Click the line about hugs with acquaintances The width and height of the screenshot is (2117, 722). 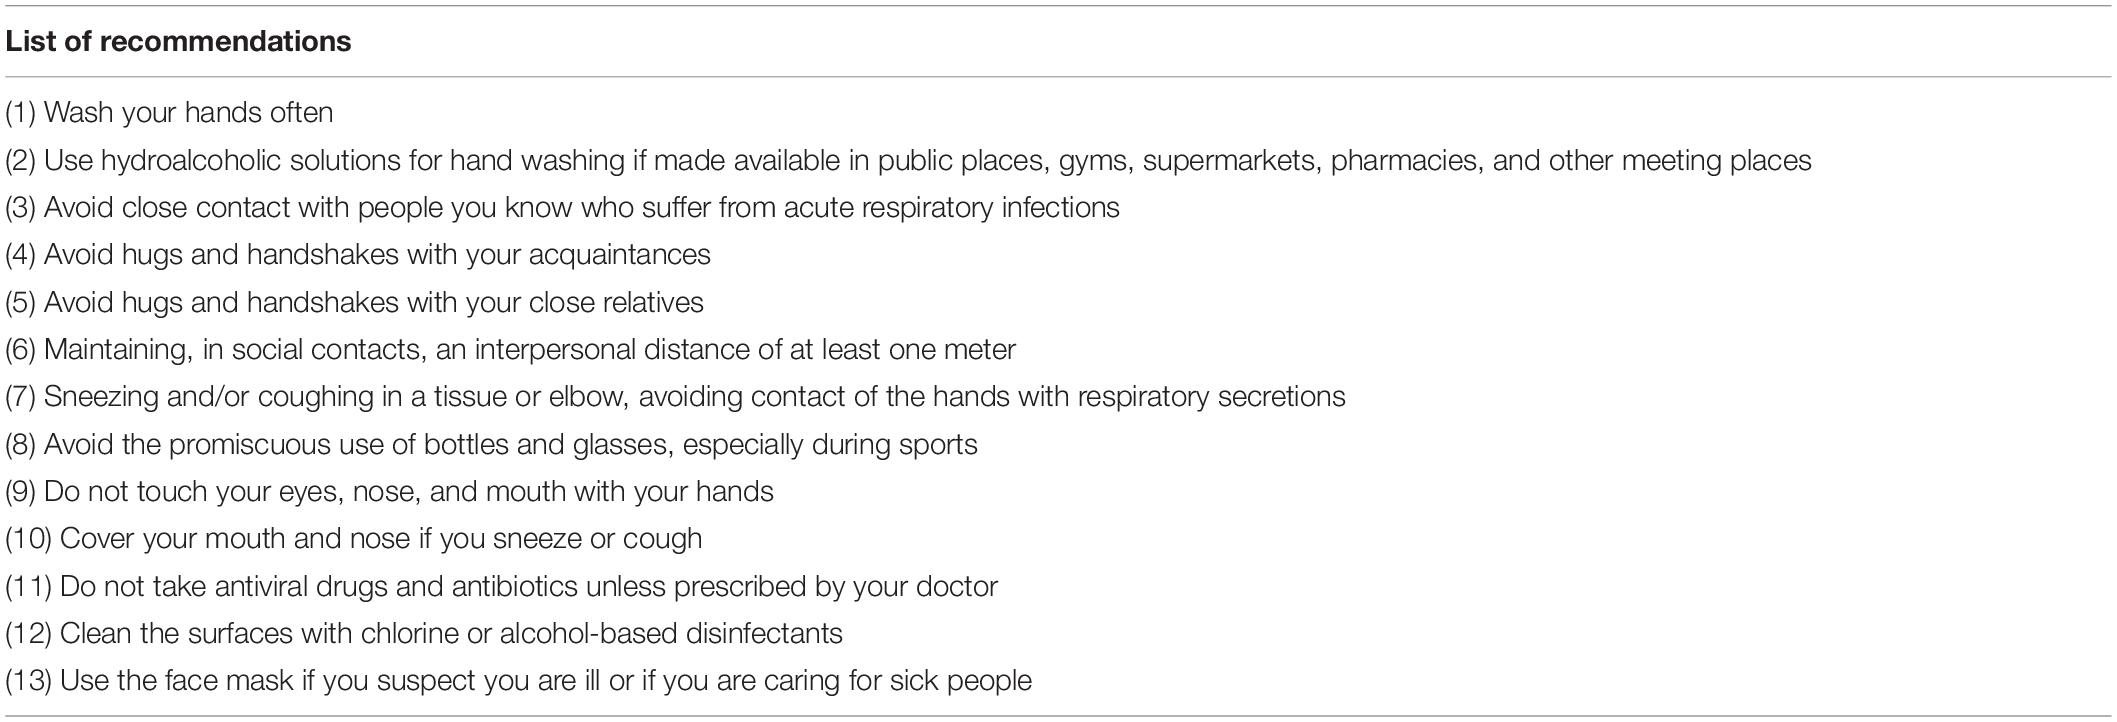click(x=358, y=255)
